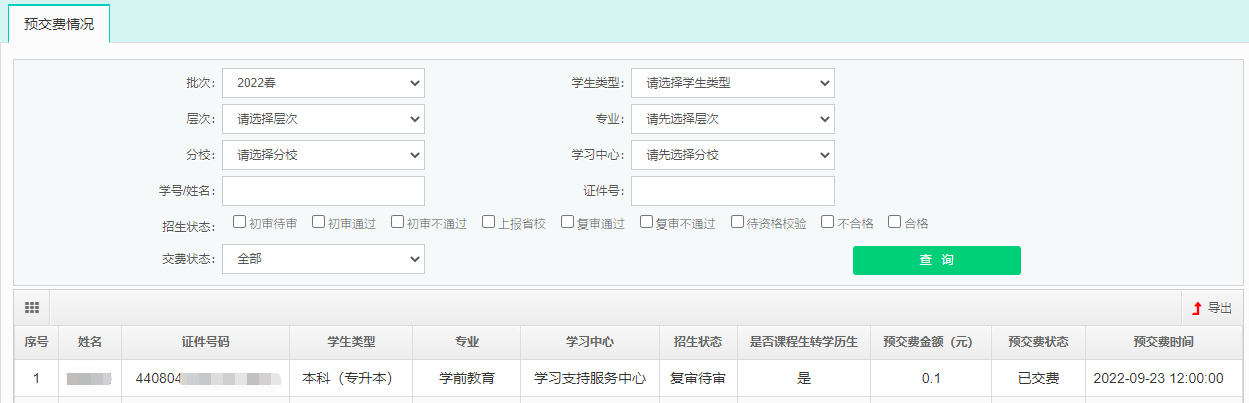
Task: Click the 学号/姓名 input field
Action: (x=323, y=191)
